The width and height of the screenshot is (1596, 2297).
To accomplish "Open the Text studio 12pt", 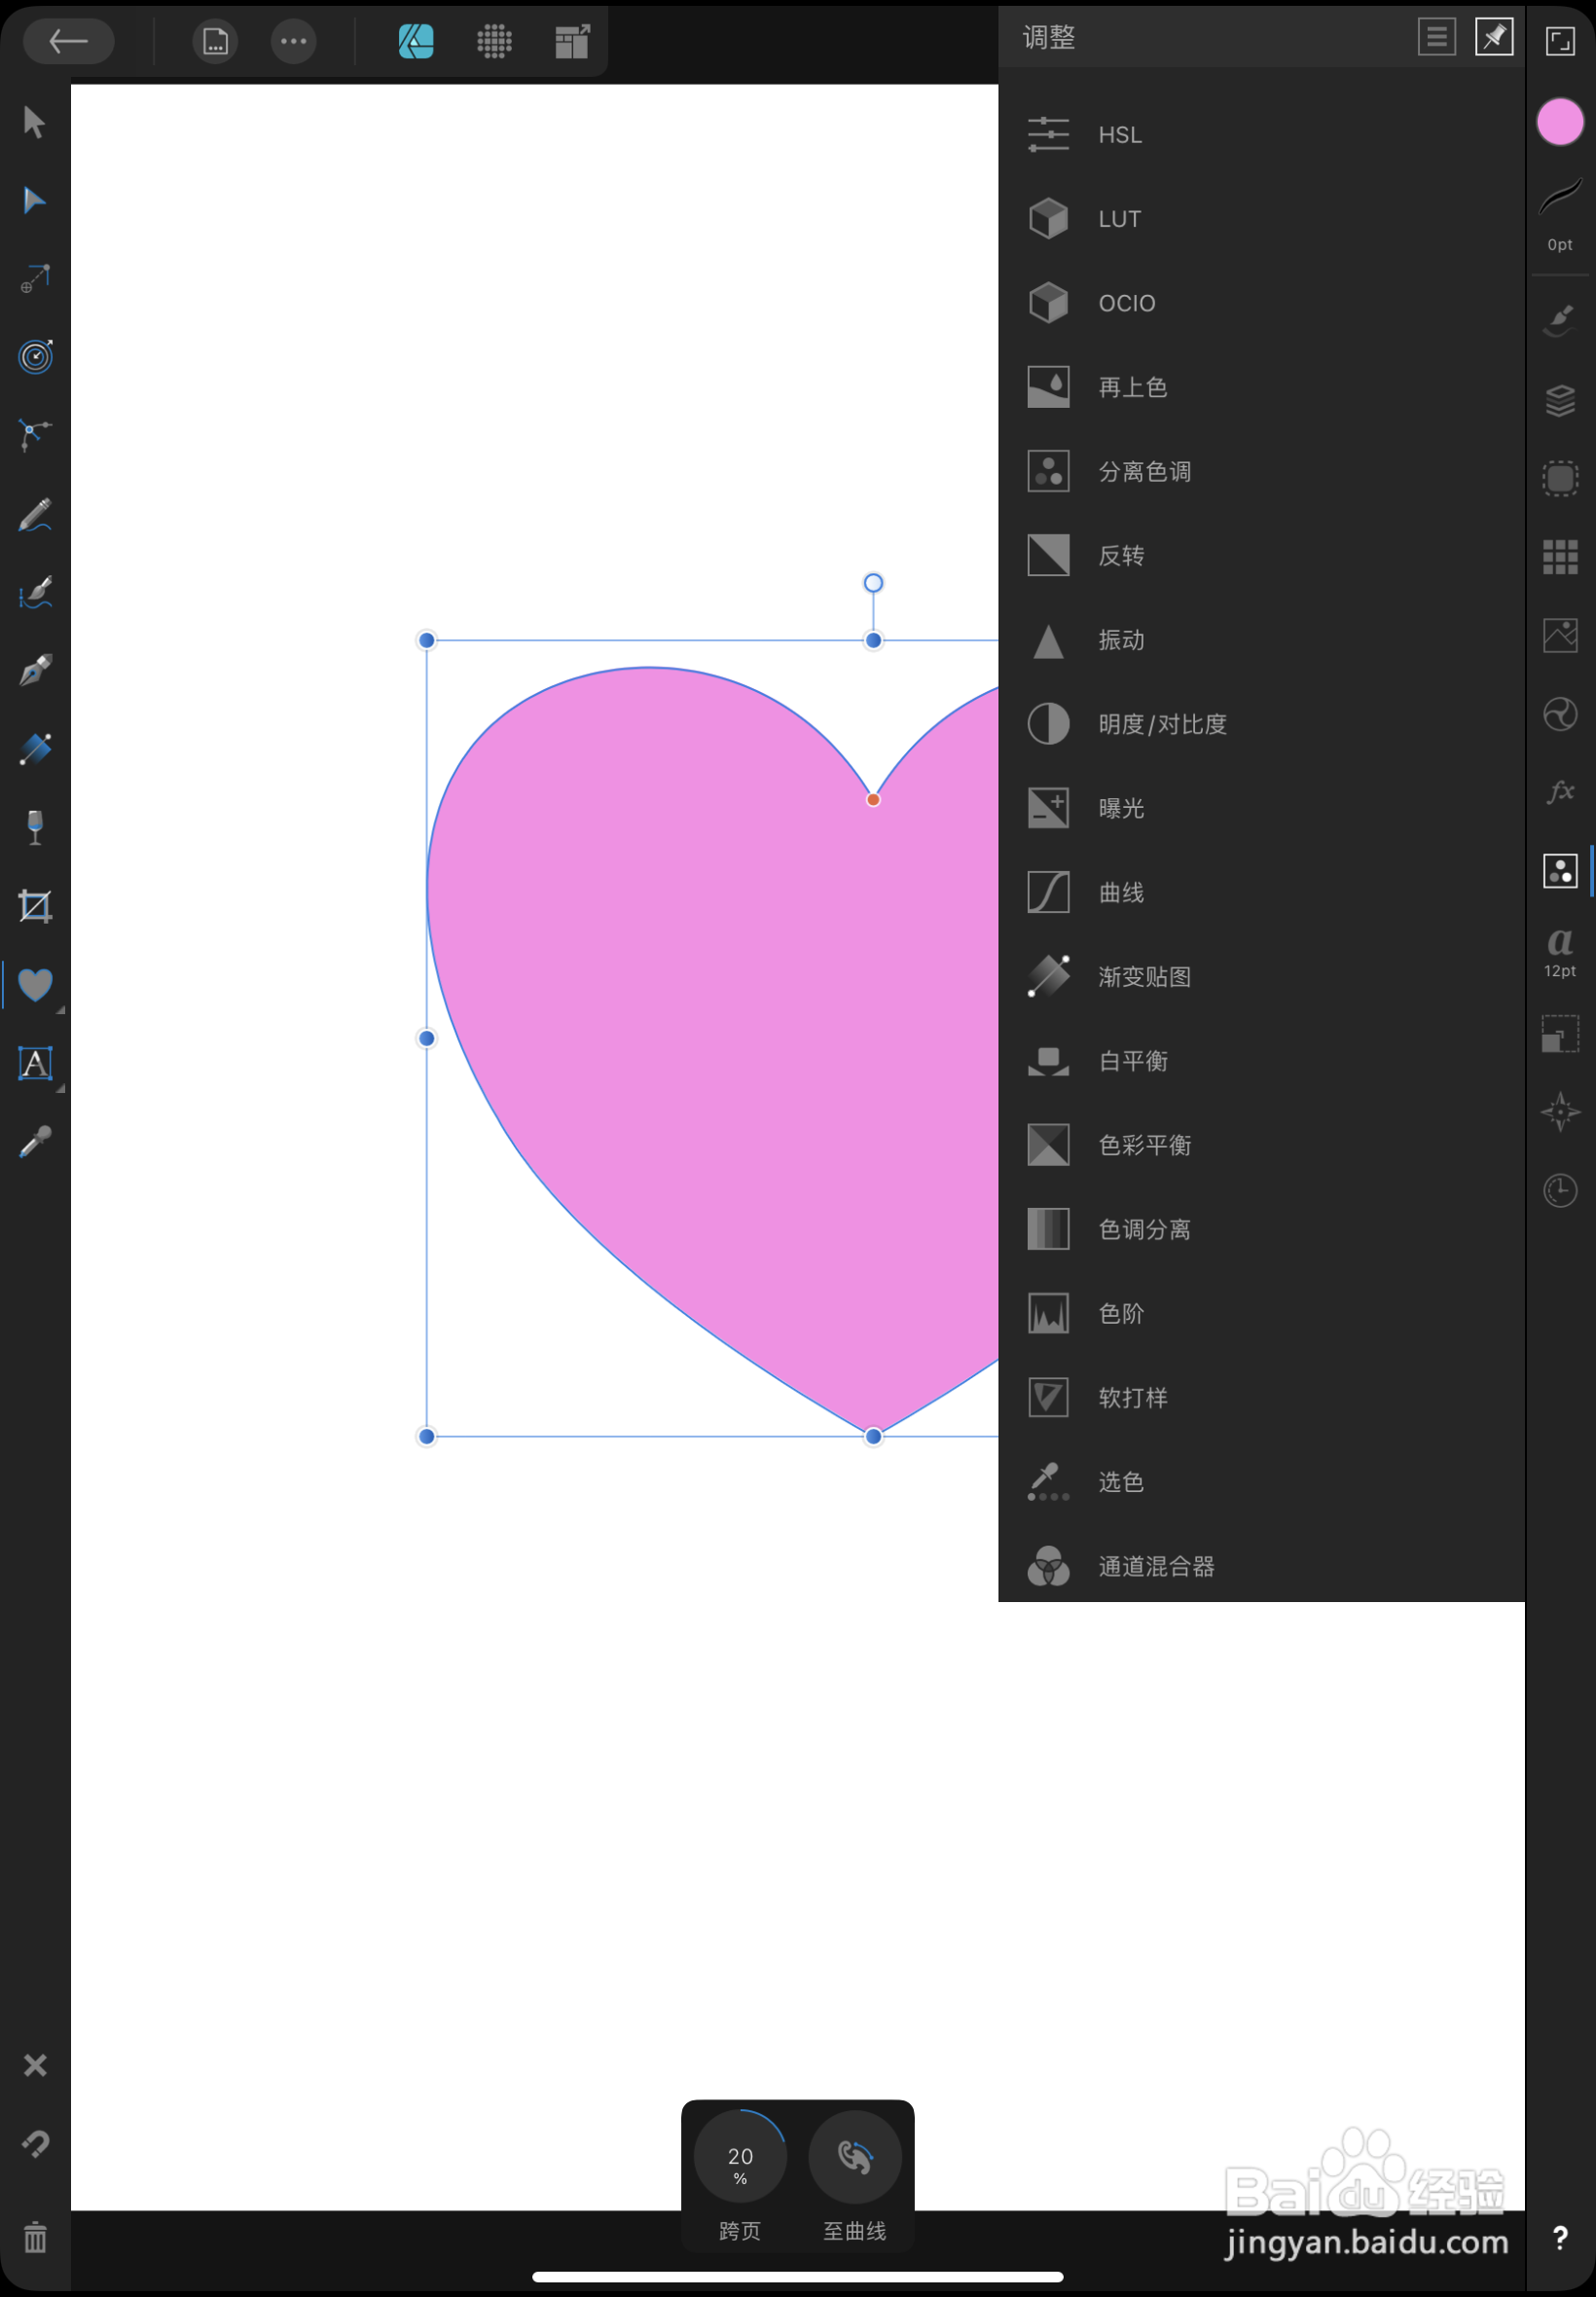I will pos(1560,951).
